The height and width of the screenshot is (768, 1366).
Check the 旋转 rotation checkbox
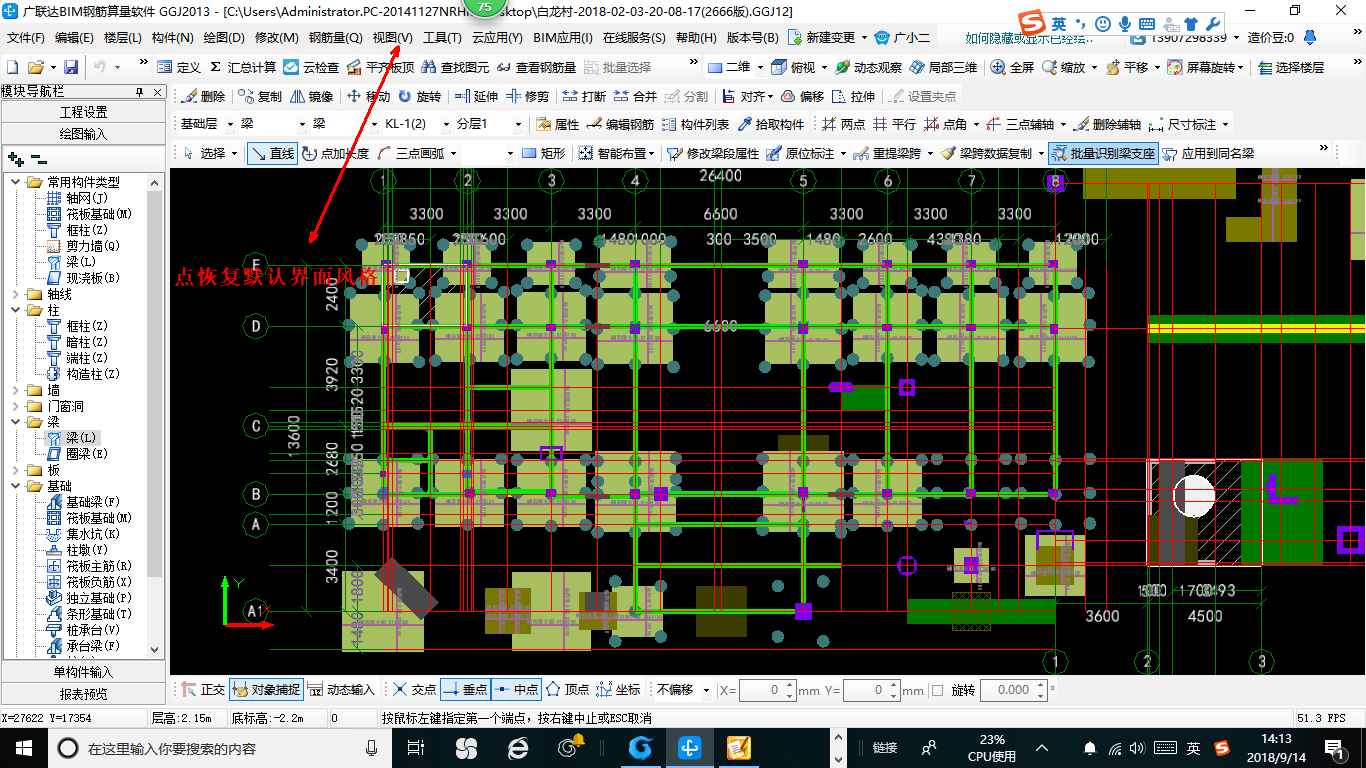(937, 690)
